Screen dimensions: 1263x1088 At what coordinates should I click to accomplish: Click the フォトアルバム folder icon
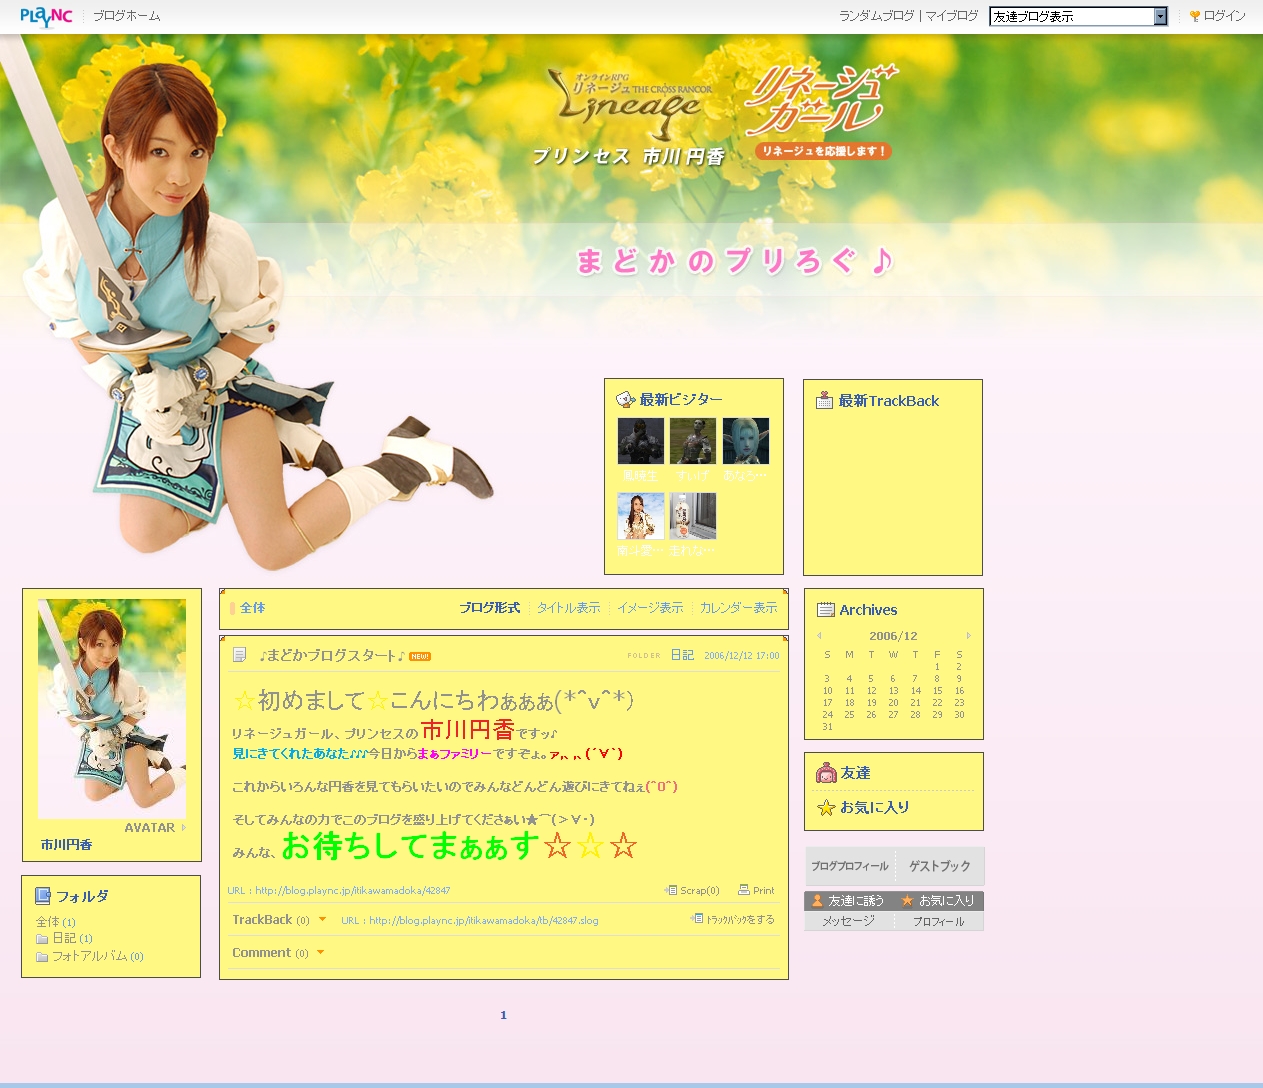[42, 957]
